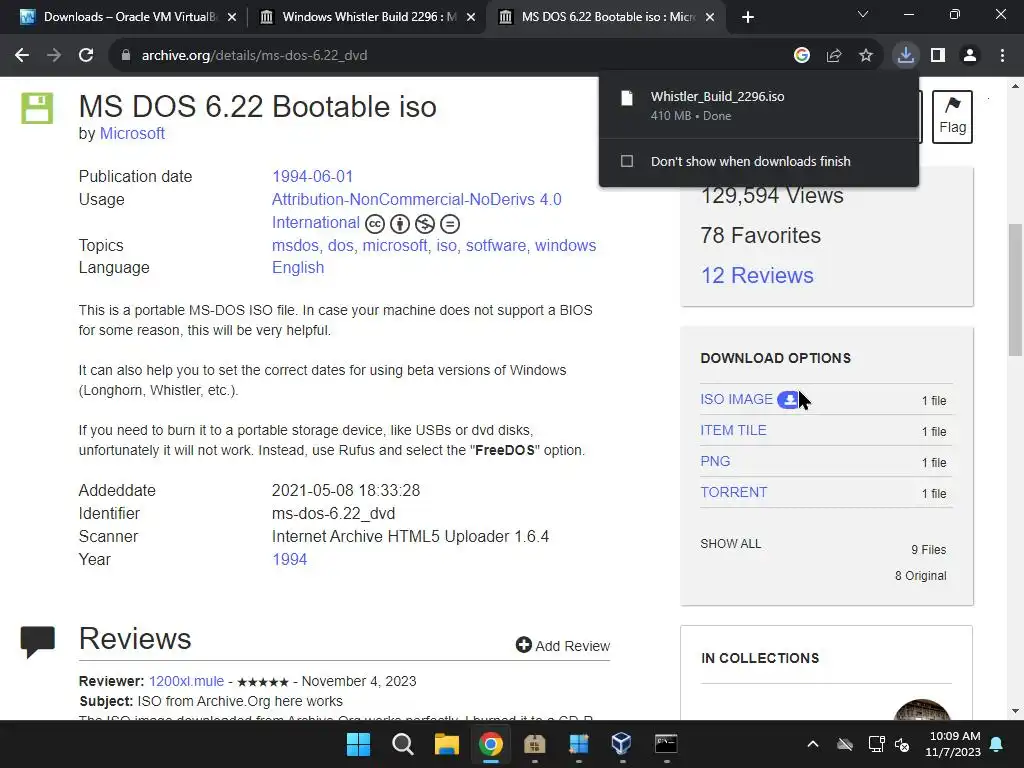This screenshot has width=1024, height=768.
Task: Show all download files
Action: [x=731, y=543]
